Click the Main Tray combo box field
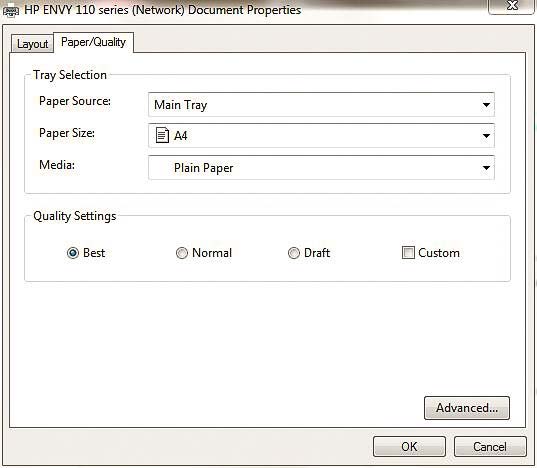537x468 pixels. pos(321,104)
